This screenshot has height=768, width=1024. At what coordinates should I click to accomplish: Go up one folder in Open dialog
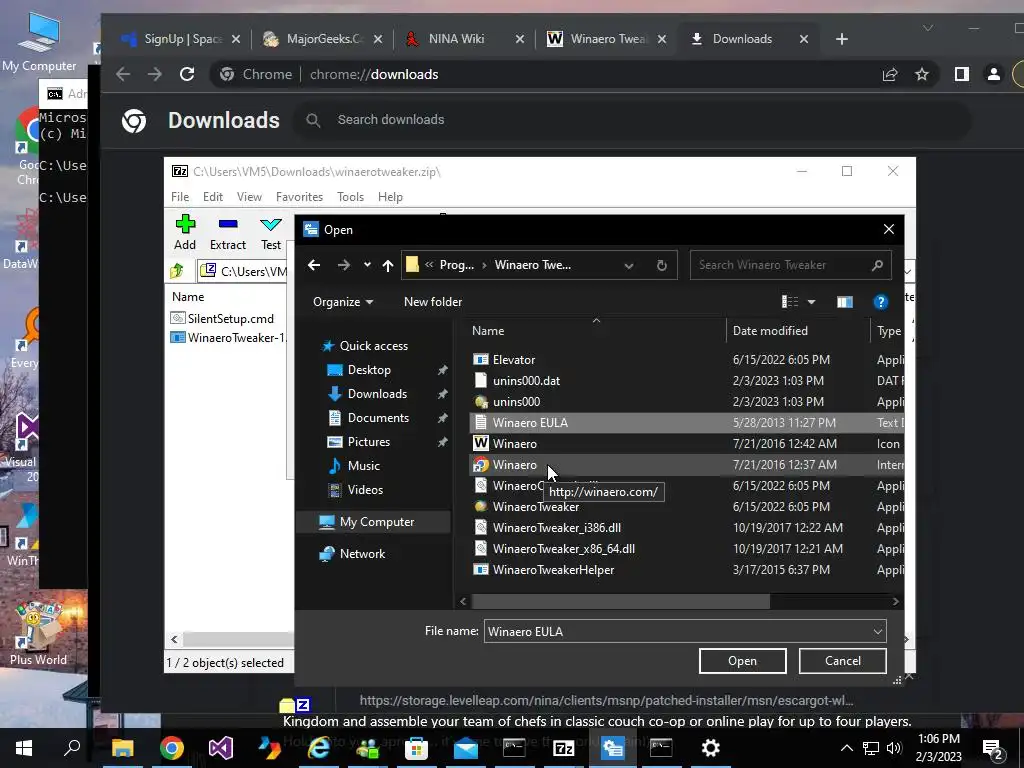tap(388, 265)
